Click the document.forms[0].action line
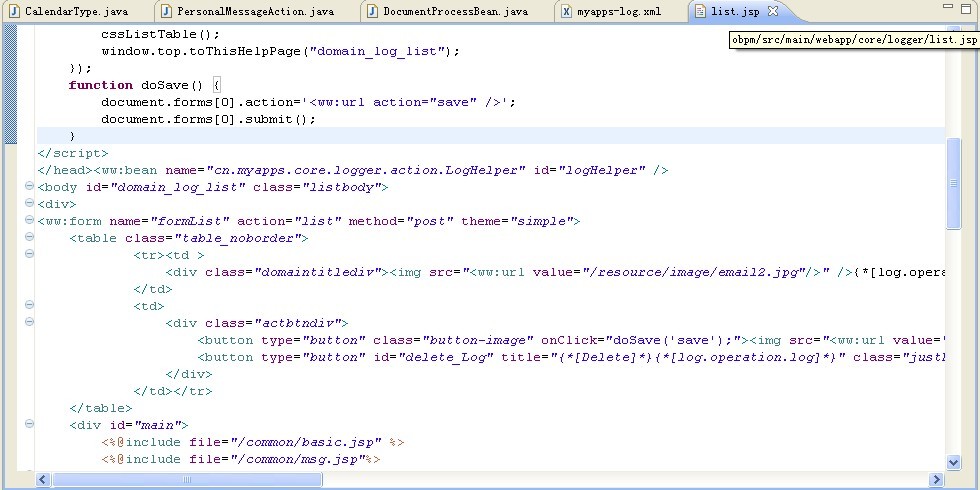 [x=309, y=102]
